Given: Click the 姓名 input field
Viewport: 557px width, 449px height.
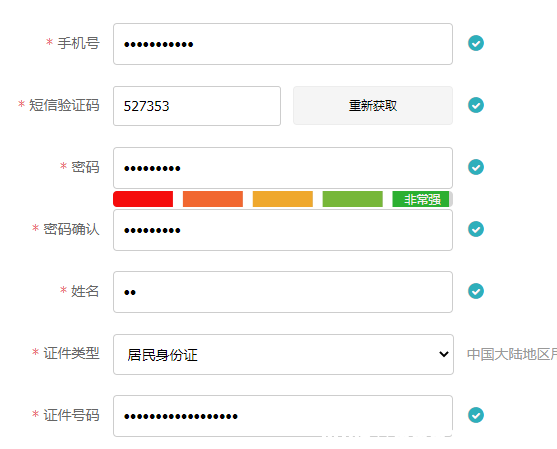Looking at the screenshot, I should pos(283,292).
